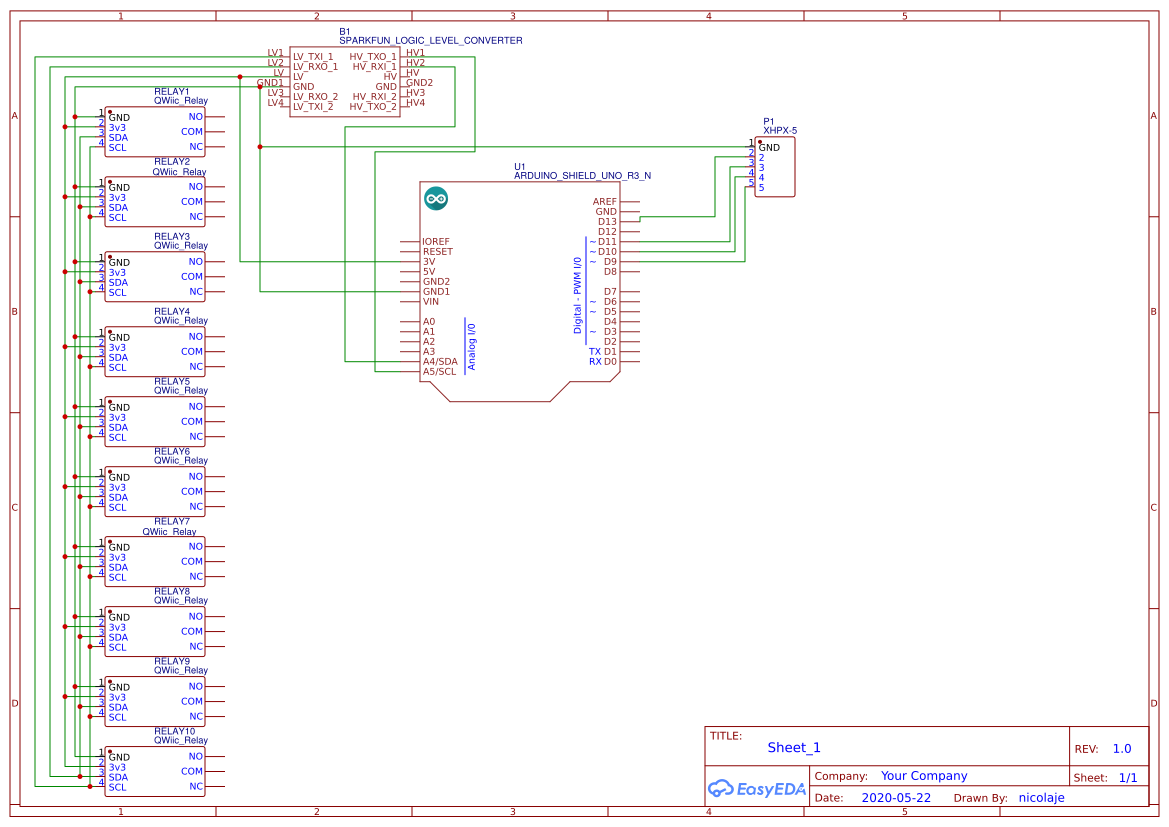Select the RELAY1 QWiic_Relay component symbol

point(155,131)
